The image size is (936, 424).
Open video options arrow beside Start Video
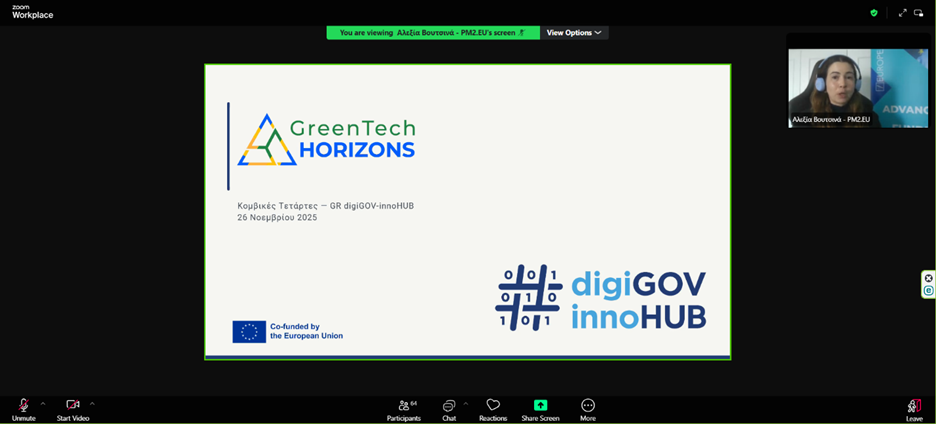pyautogui.click(x=92, y=403)
